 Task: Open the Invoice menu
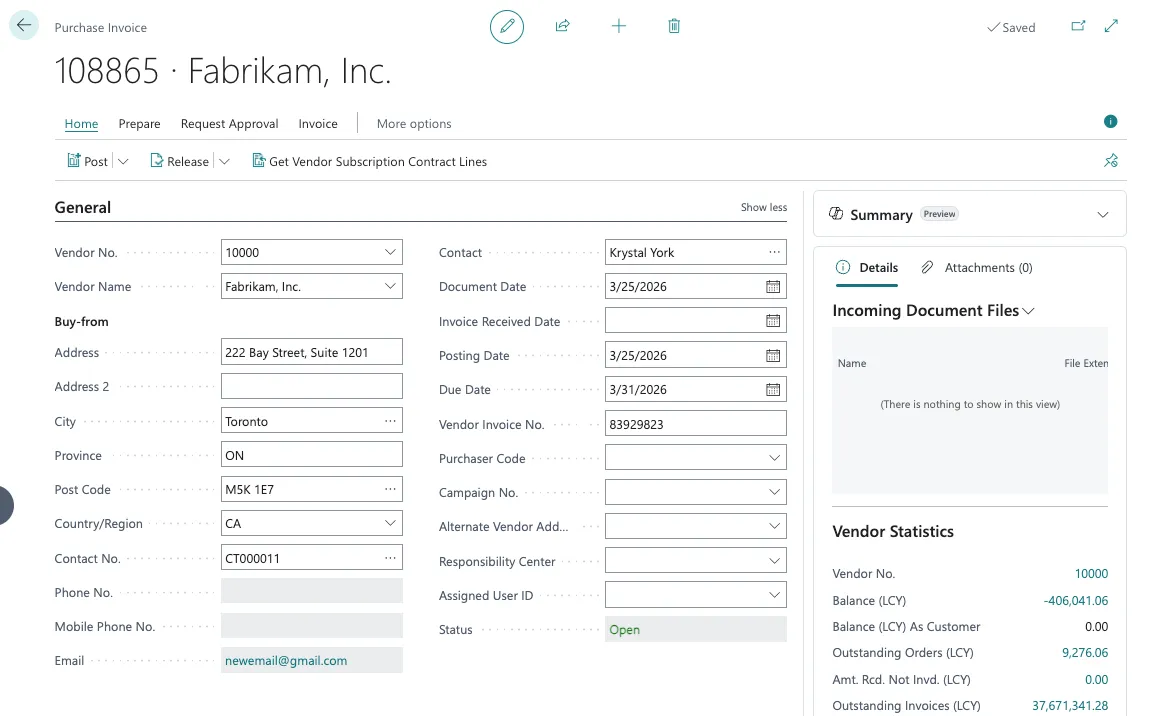click(318, 124)
